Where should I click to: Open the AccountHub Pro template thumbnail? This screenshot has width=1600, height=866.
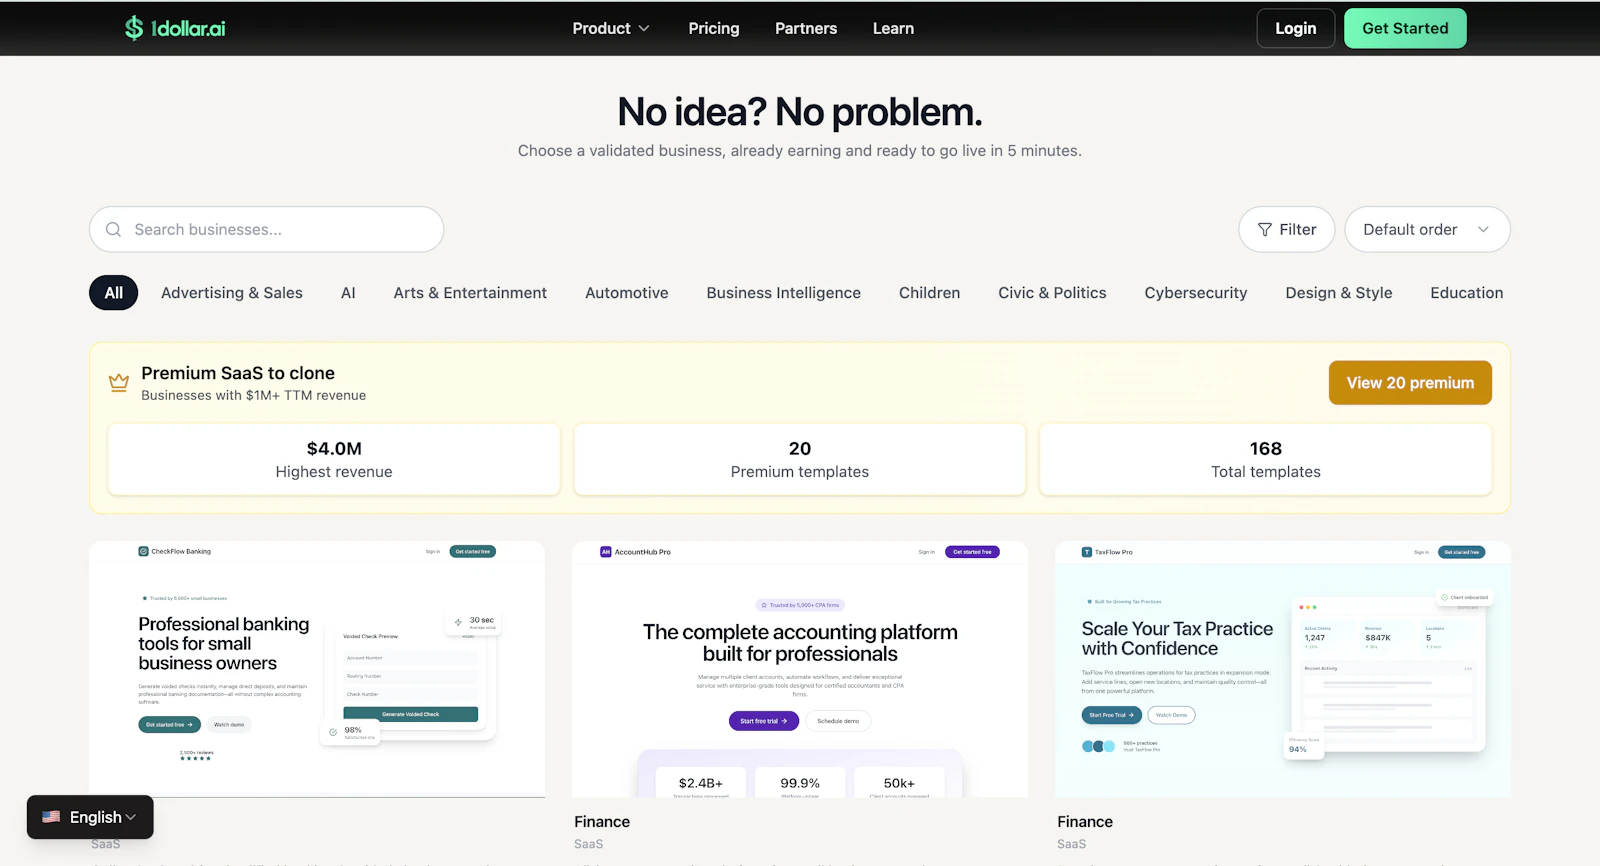pos(800,669)
